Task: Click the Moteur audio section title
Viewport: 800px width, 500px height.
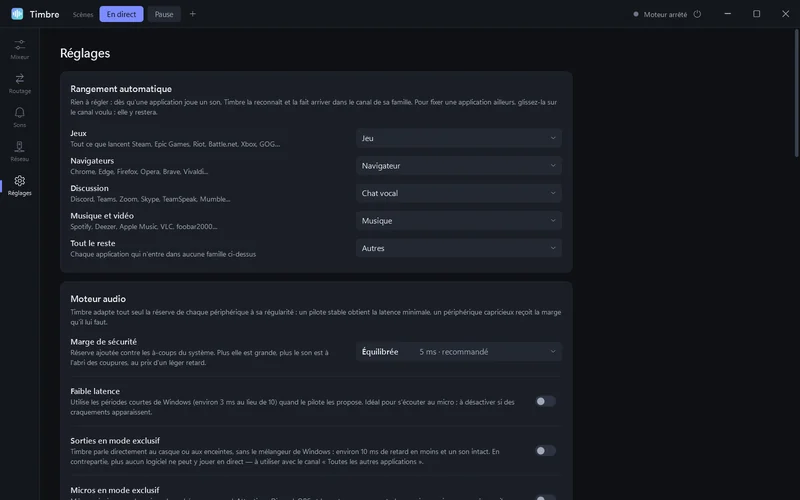Action: [98, 299]
